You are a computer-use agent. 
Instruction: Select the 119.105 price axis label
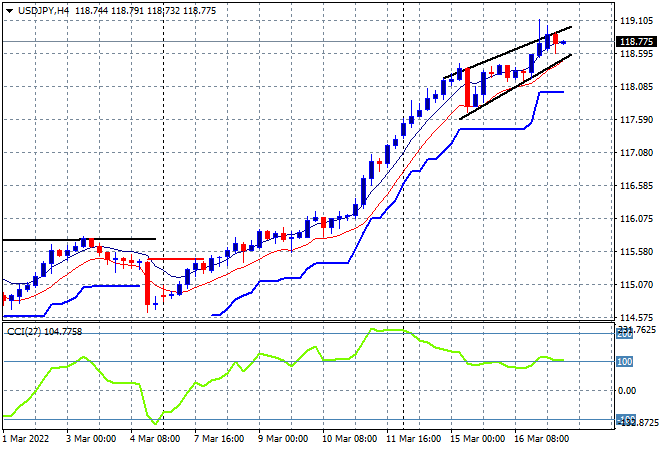point(637,21)
